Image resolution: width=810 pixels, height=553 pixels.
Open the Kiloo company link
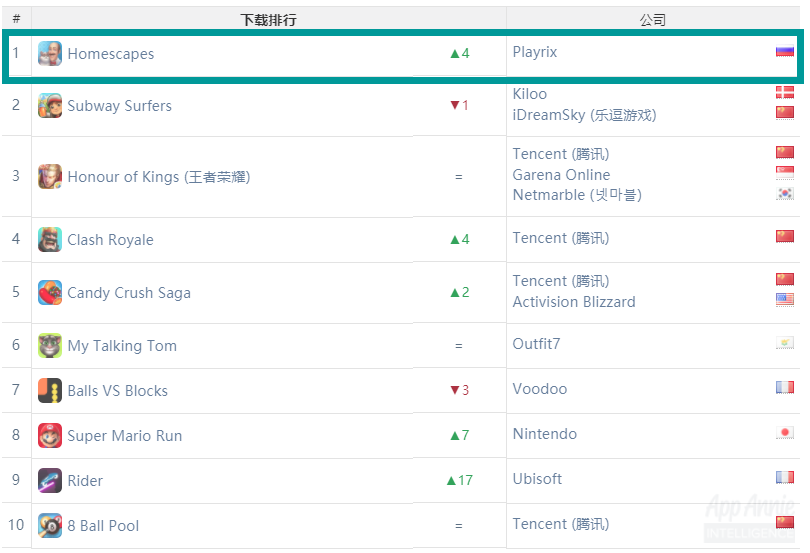pyautogui.click(x=529, y=94)
